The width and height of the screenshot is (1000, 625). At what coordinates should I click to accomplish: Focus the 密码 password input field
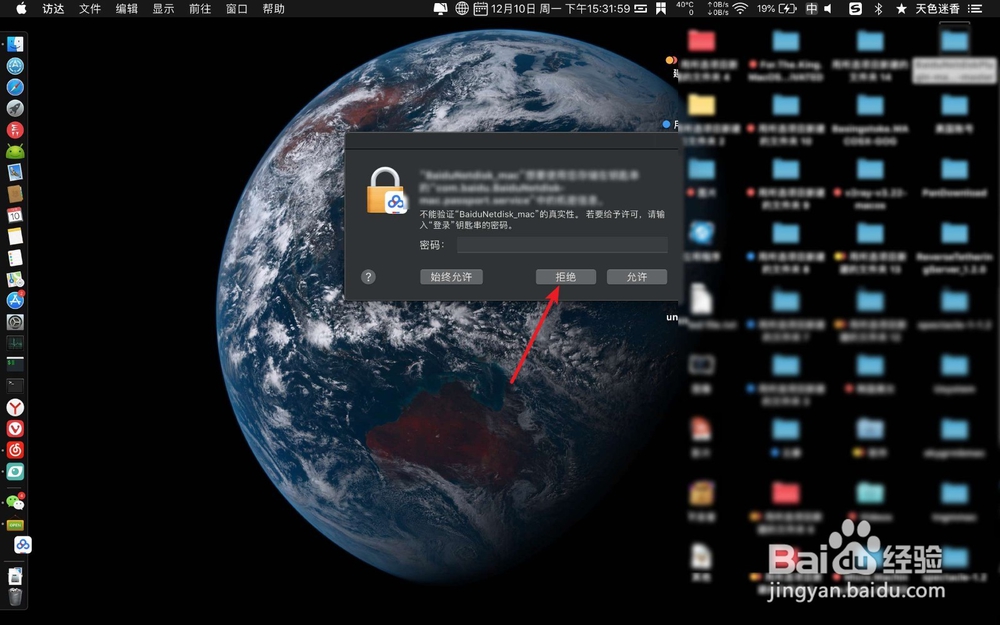[562, 244]
